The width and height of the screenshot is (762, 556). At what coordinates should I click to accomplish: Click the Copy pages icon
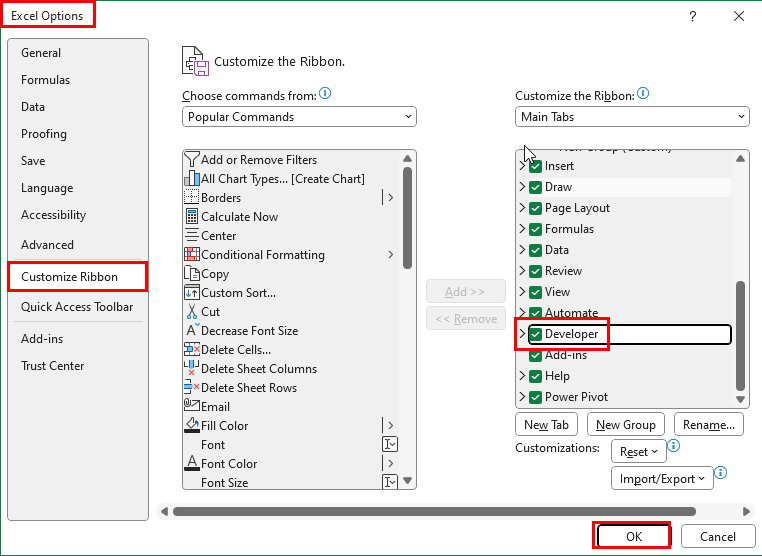tap(192, 273)
